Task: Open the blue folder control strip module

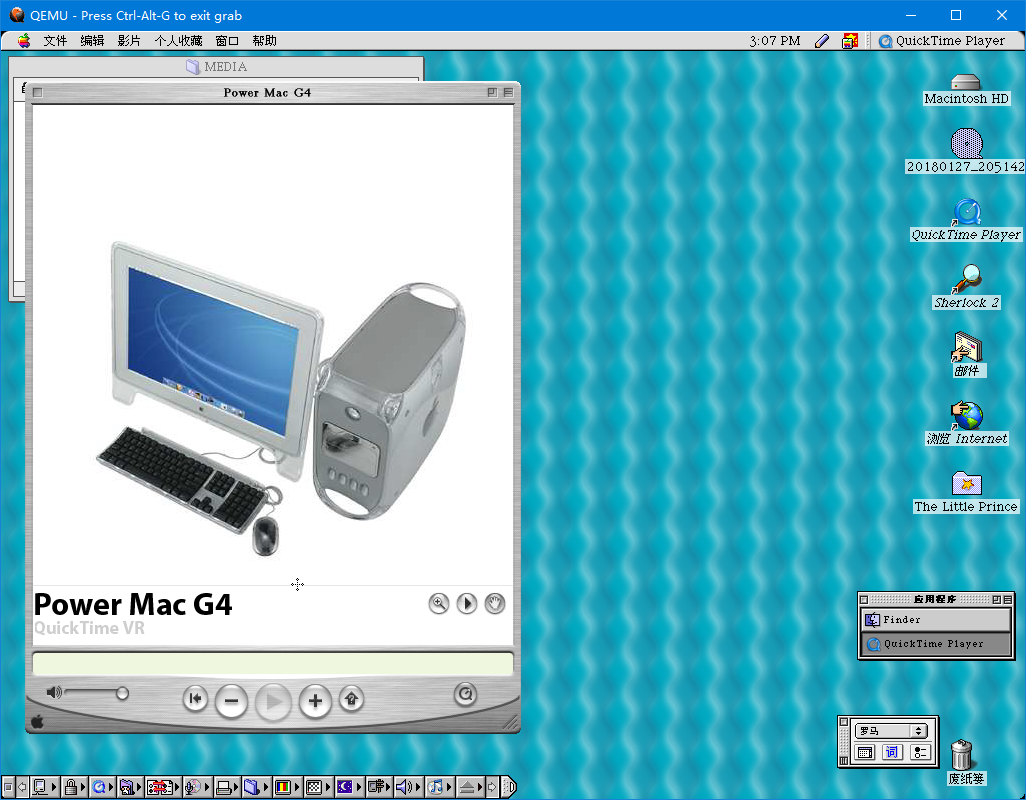Action: point(256,787)
